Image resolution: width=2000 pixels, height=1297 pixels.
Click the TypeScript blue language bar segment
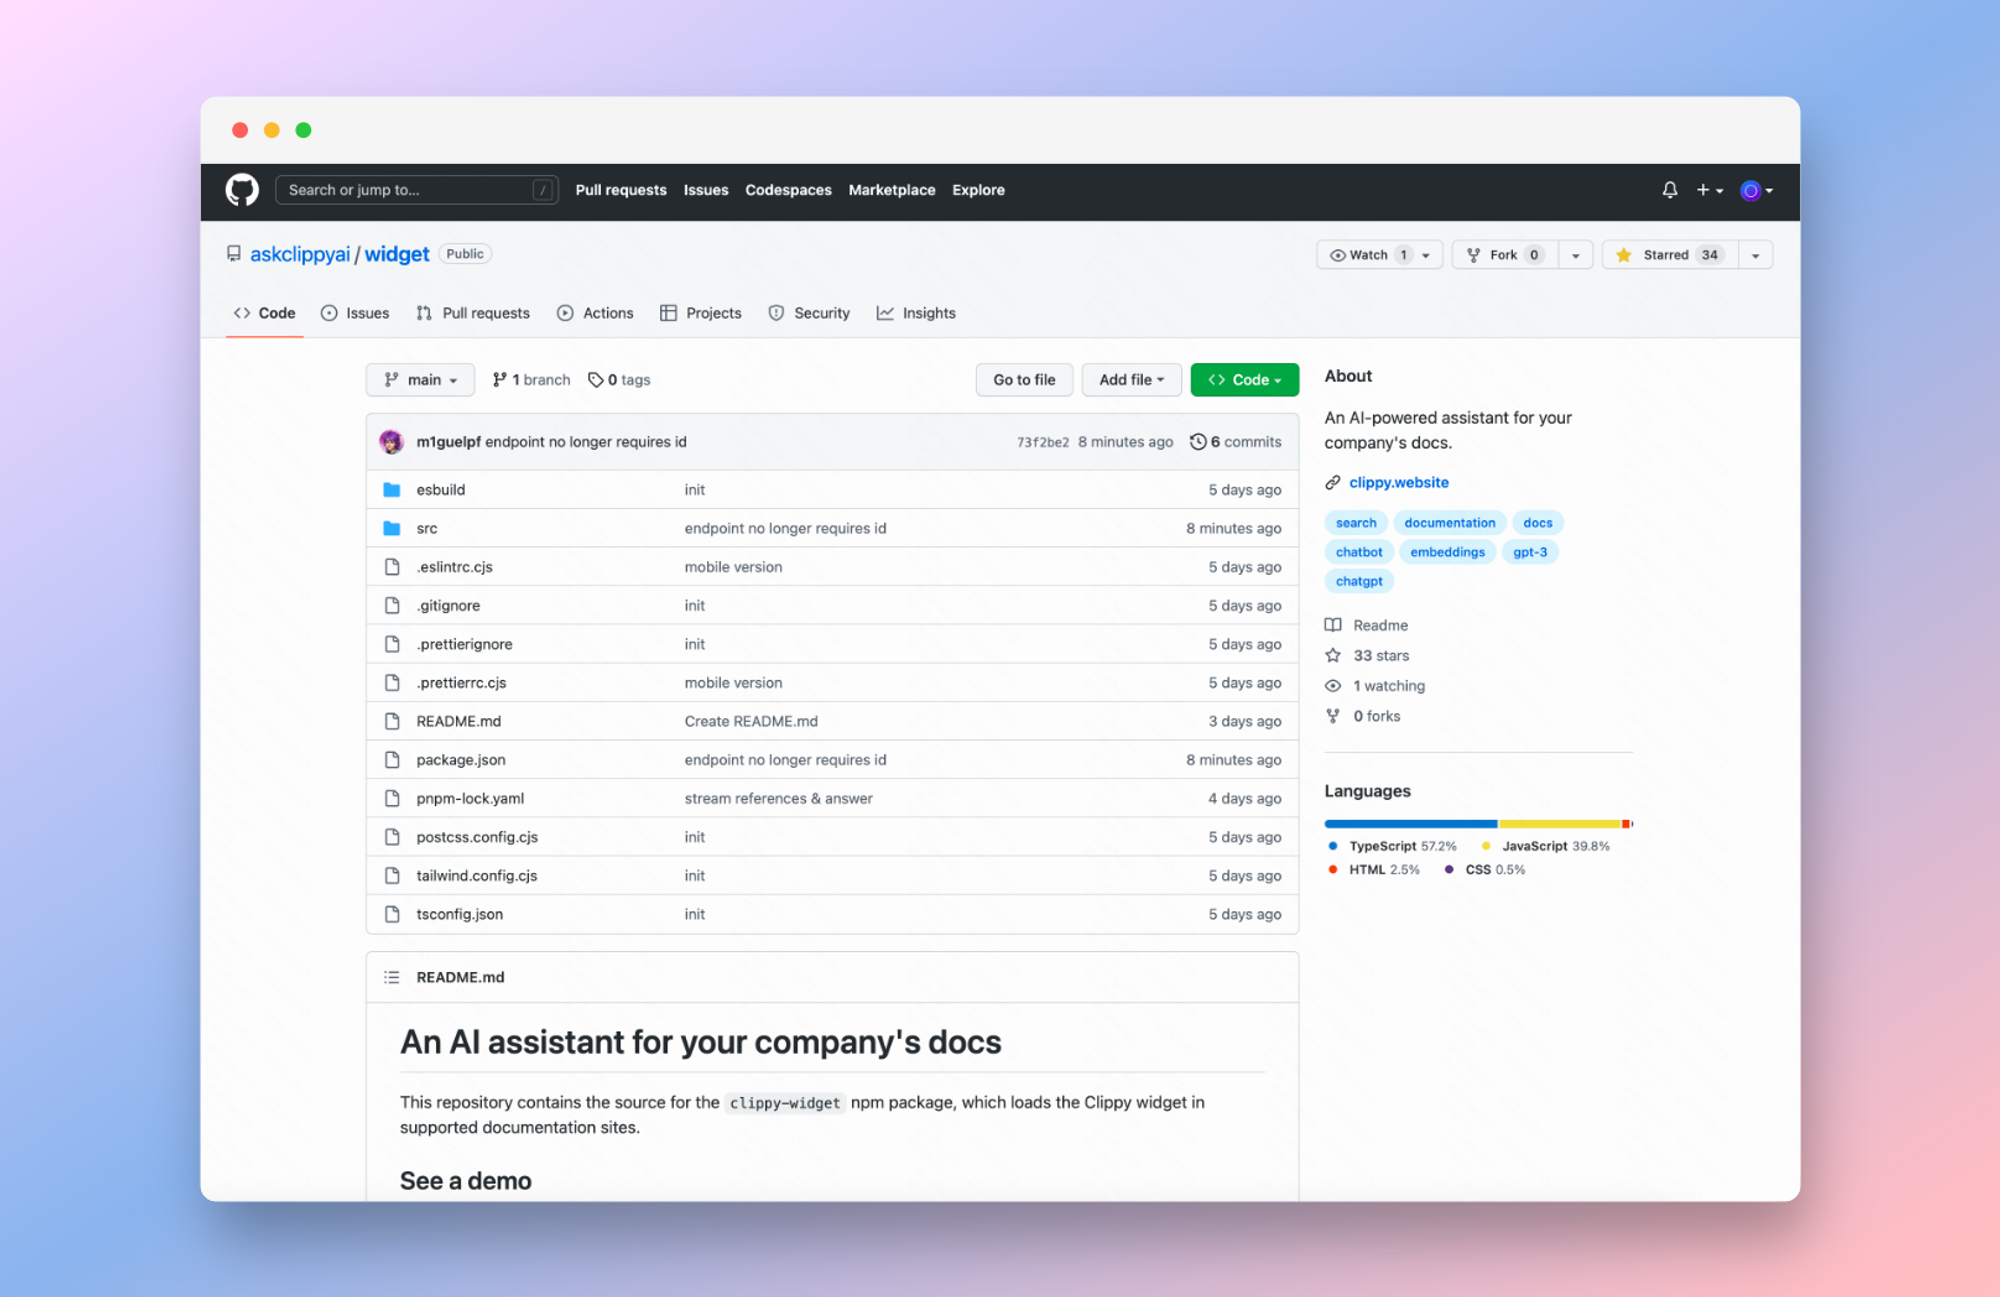(1411, 824)
